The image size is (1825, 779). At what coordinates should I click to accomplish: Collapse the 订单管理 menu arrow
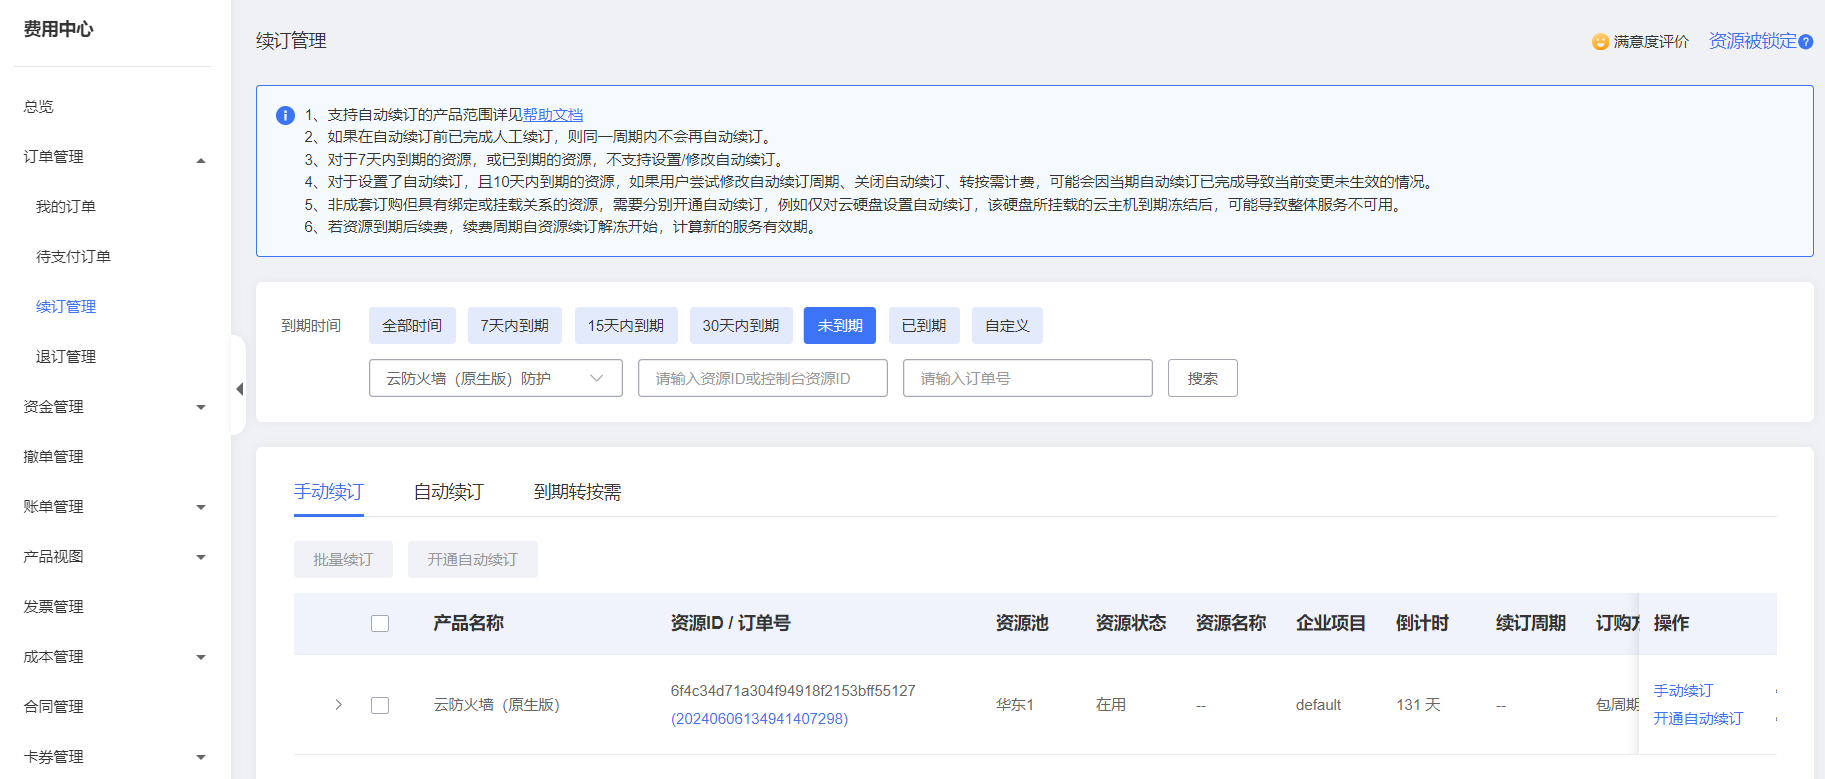[201, 158]
